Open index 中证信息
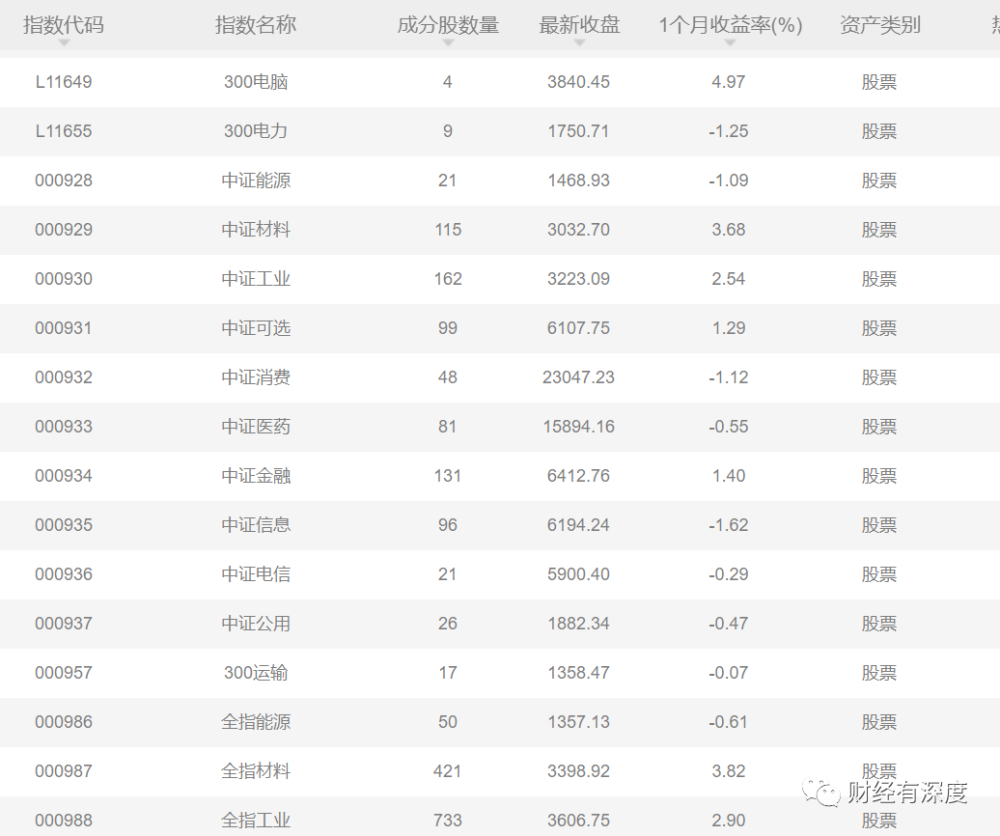 256,525
